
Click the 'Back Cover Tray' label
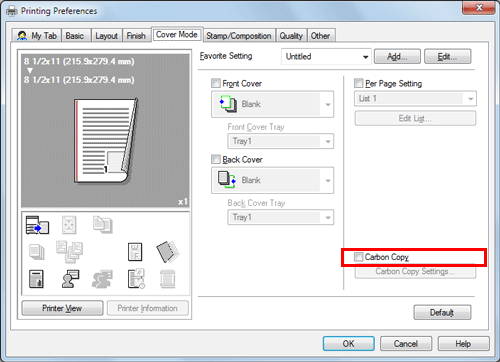(x=256, y=203)
